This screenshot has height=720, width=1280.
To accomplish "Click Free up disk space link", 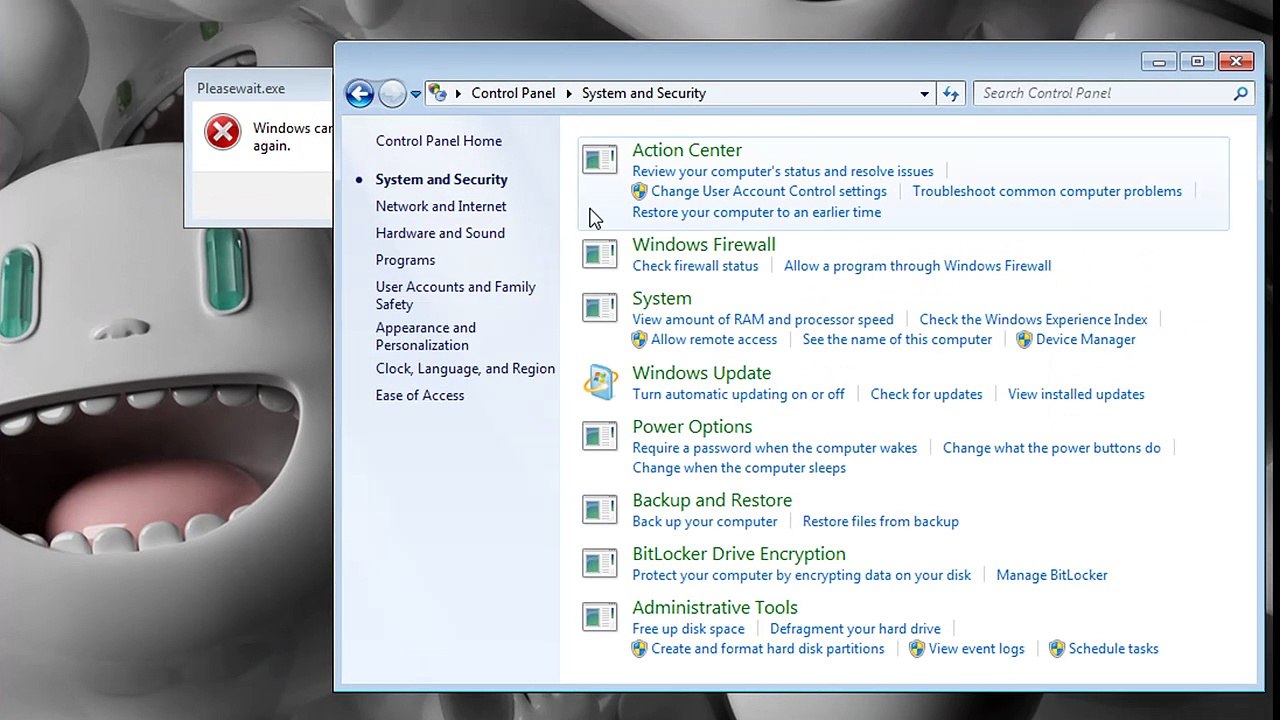I will (688, 629).
